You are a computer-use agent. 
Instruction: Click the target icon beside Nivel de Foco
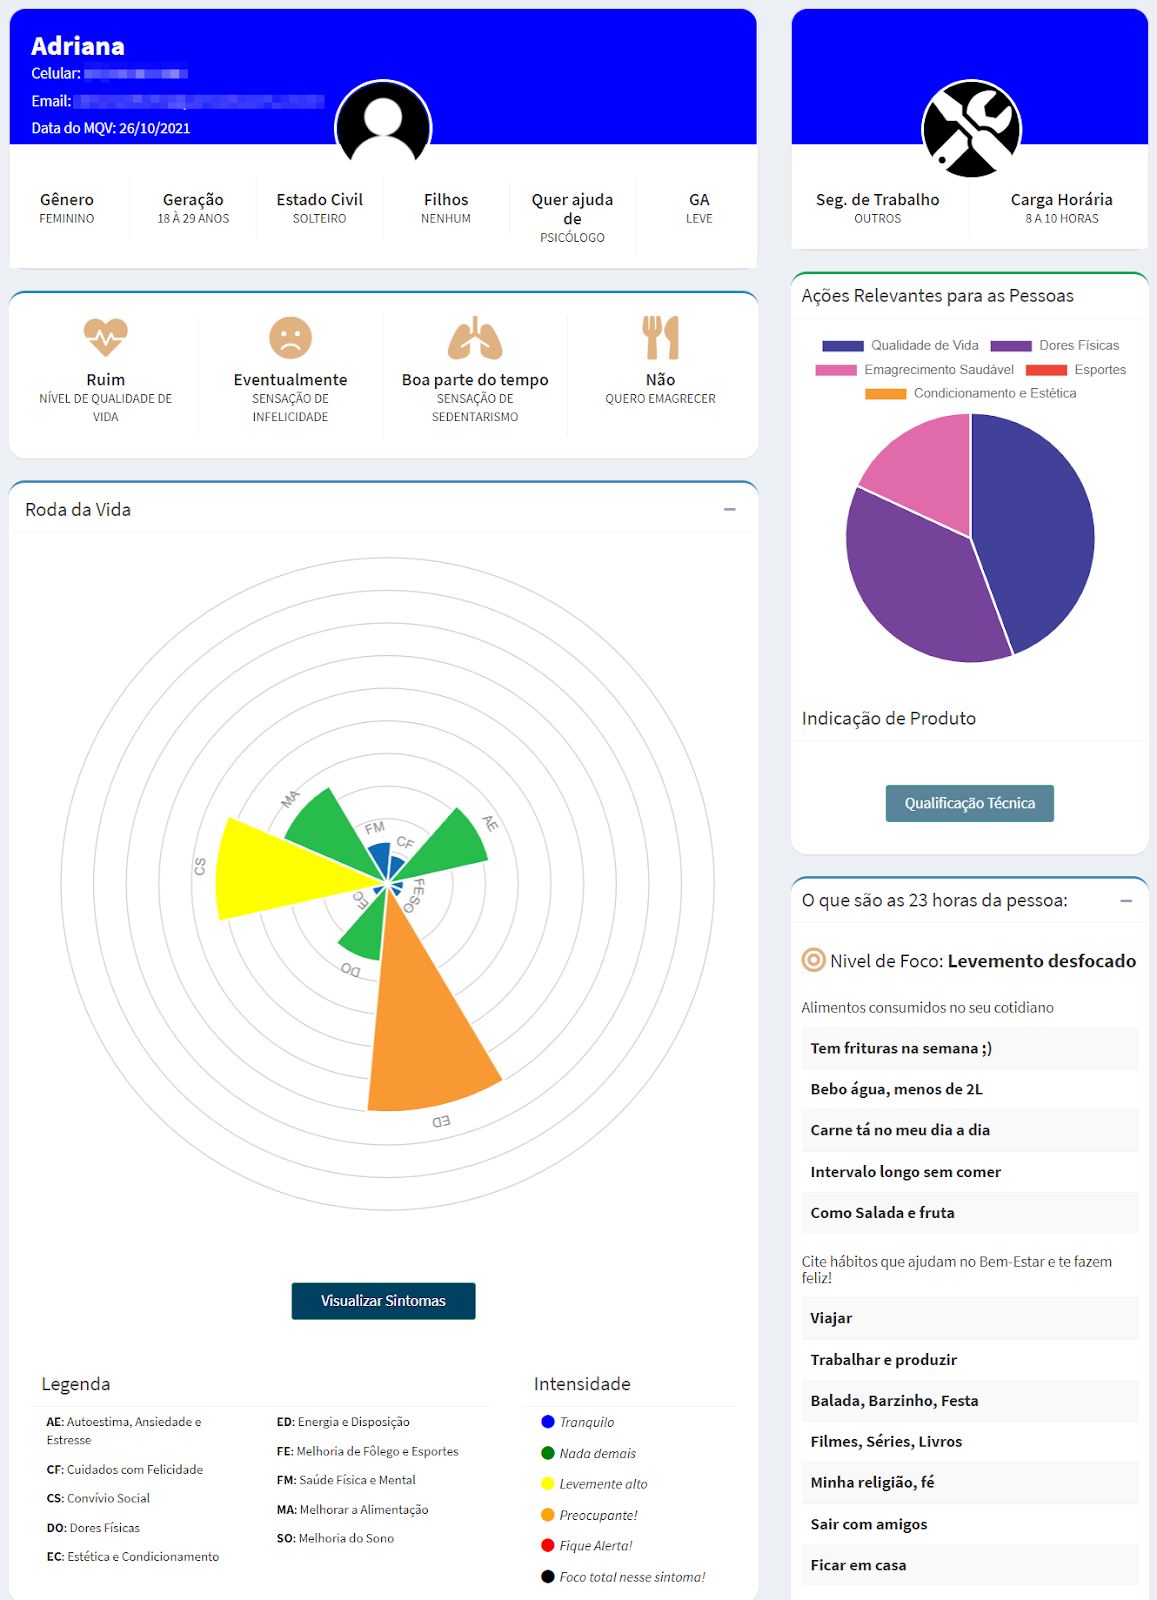[813, 960]
